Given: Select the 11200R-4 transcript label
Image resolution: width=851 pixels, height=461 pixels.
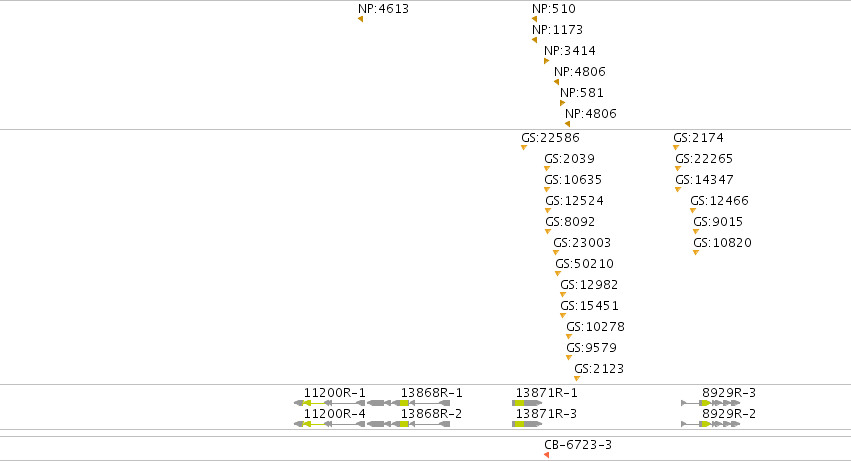Looking at the screenshot, I should click(x=334, y=414).
